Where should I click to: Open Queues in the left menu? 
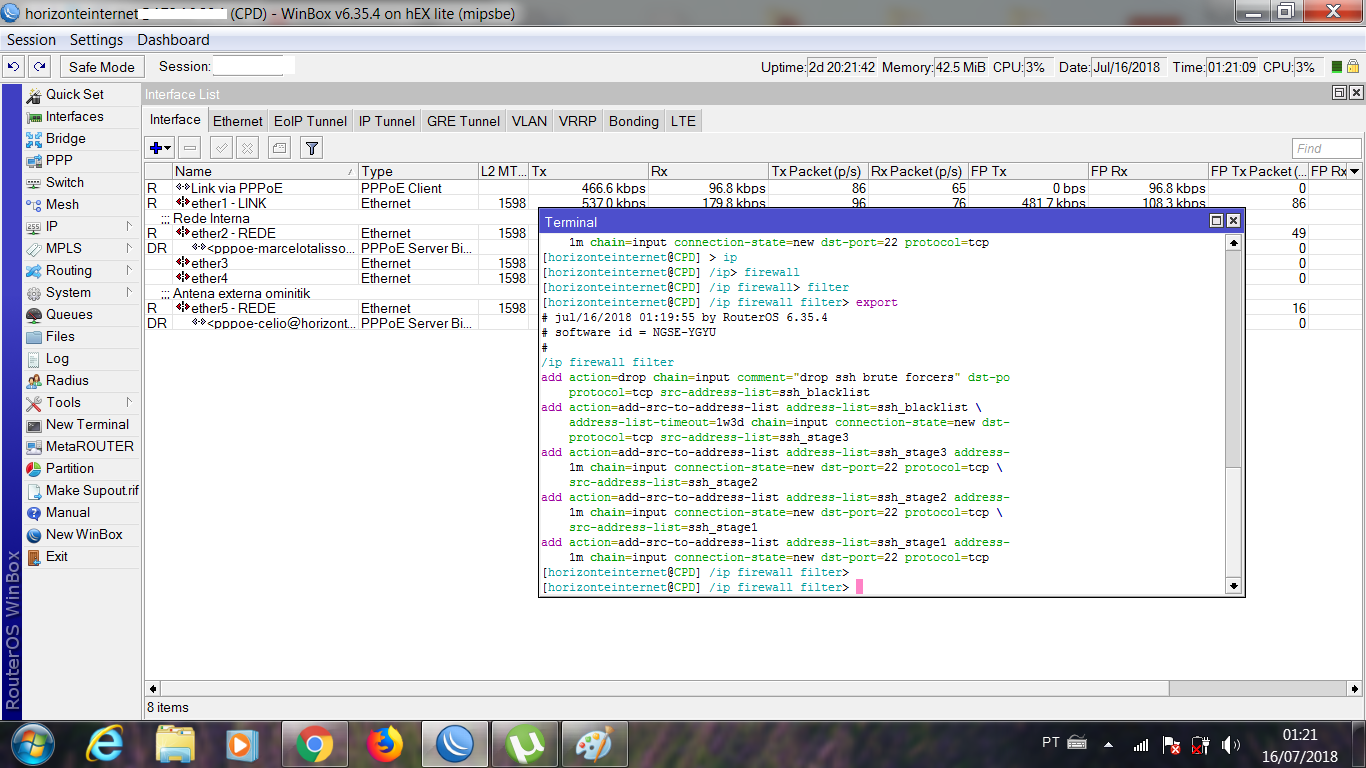click(x=69, y=314)
